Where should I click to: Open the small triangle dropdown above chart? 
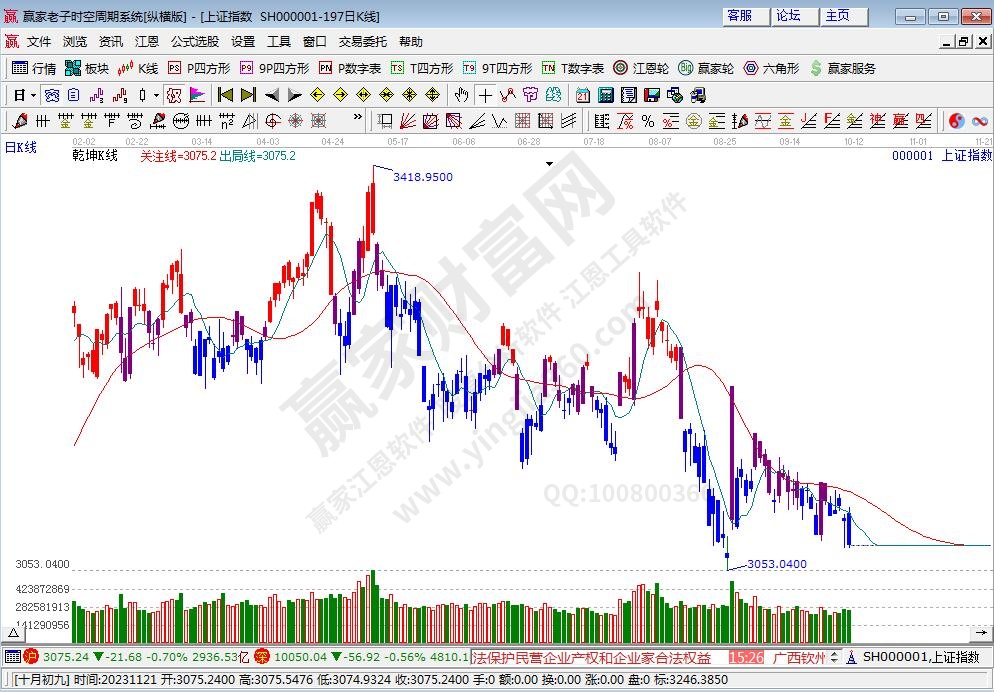pos(549,162)
